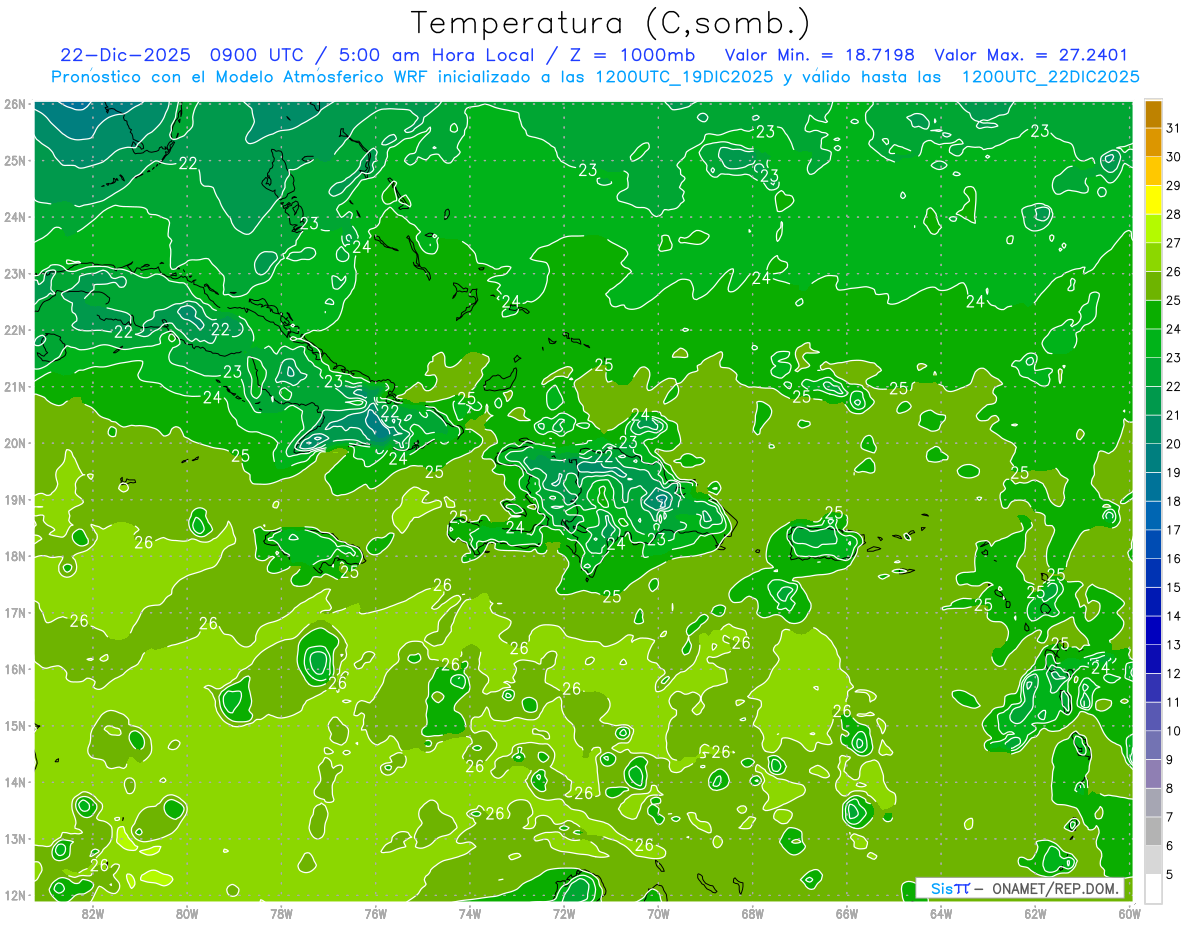
Task: Click the 70W longitude axis label
Action: pos(658,913)
